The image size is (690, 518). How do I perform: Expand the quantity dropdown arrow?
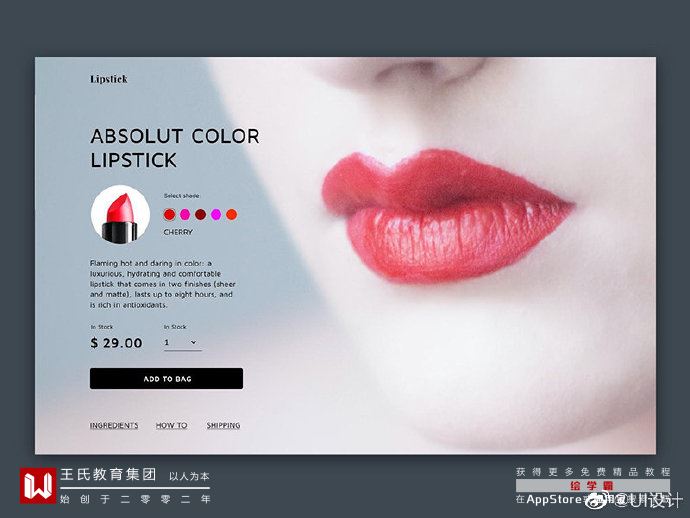[193, 342]
